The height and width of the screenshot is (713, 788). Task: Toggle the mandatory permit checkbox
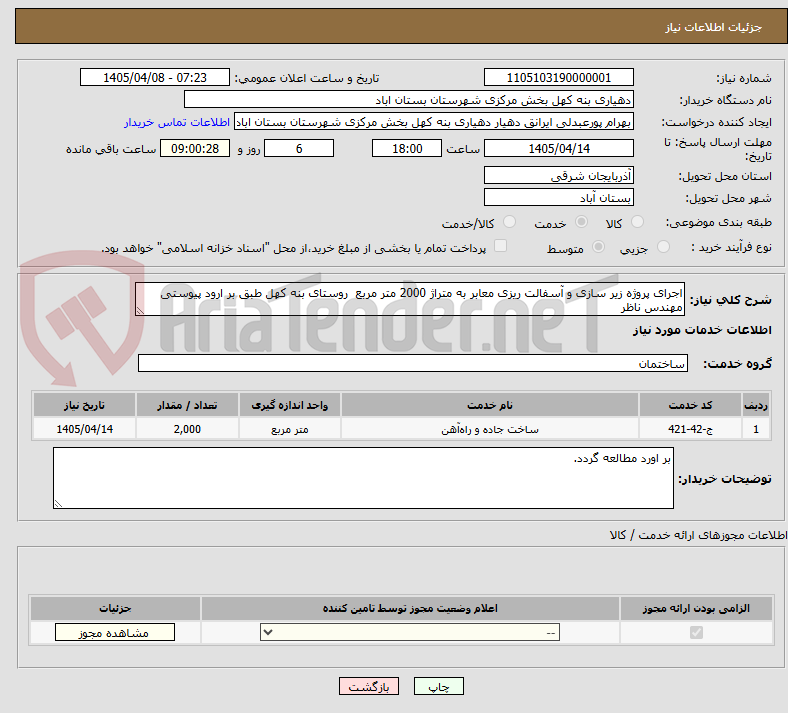pos(696,632)
